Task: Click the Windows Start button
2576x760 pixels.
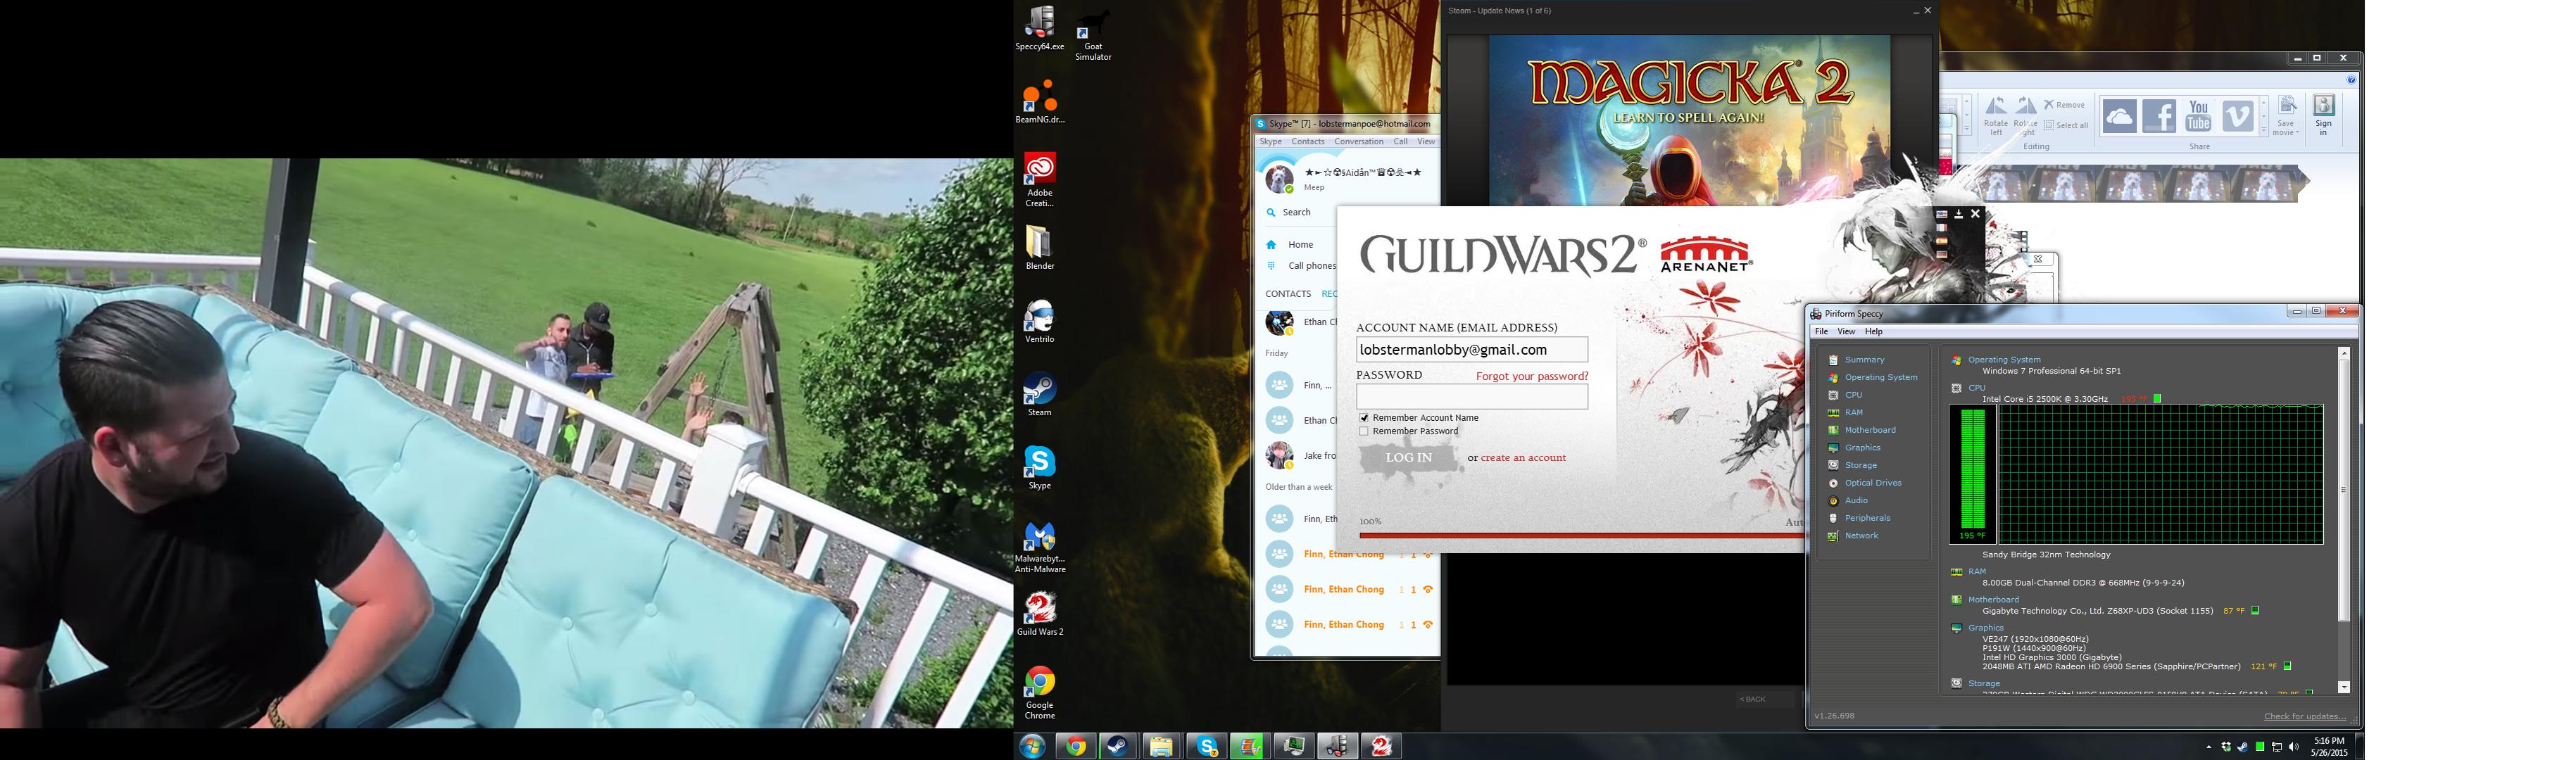Action: click(1032, 746)
